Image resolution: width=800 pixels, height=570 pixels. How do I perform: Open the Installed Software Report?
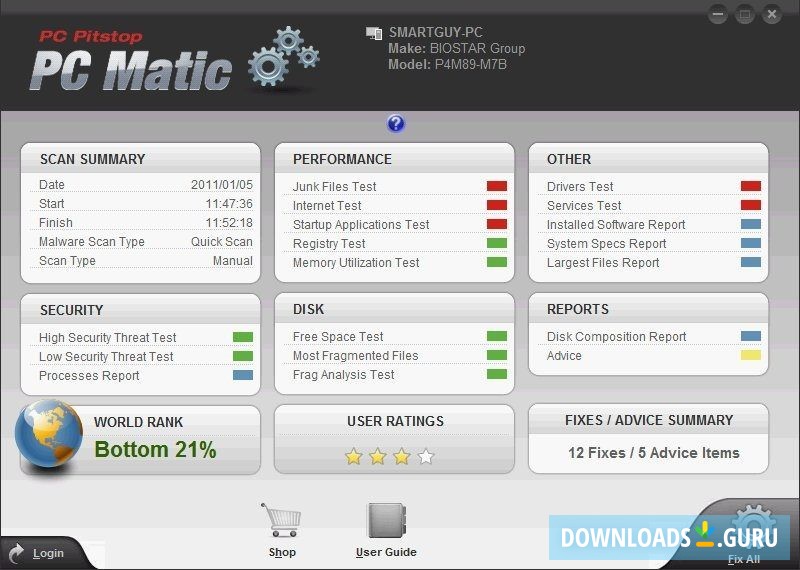(x=616, y=225)
